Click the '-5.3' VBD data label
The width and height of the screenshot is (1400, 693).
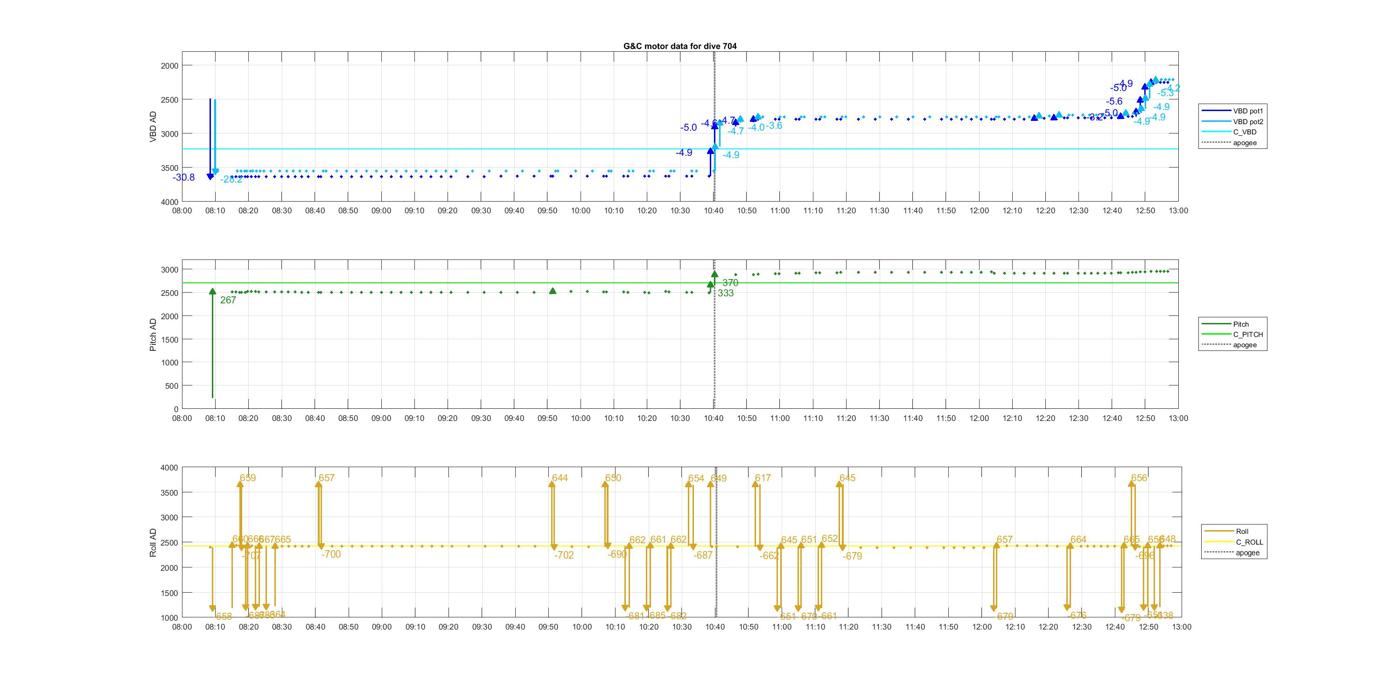1166,93
